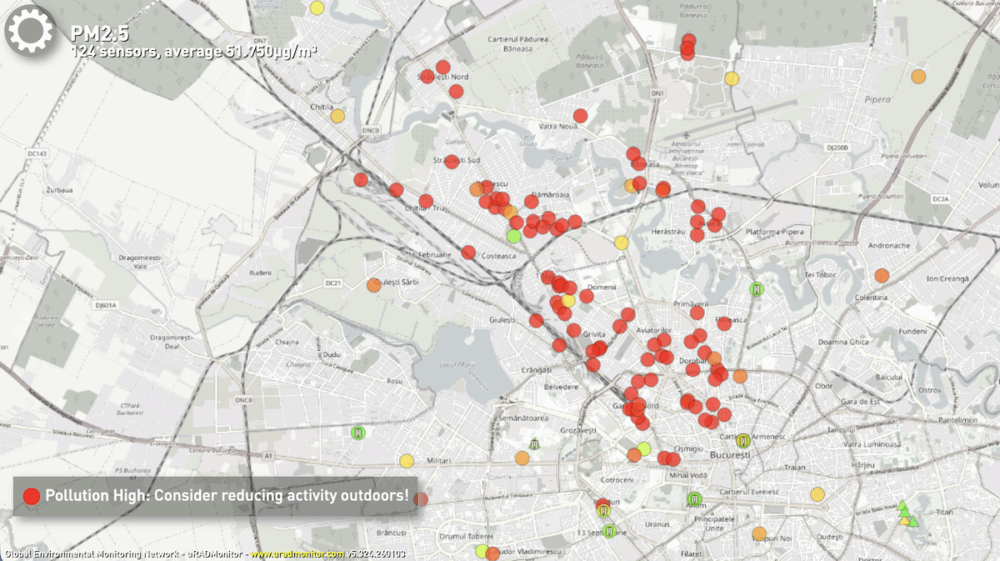Click the orange sensor near Pipera
The height and width of the screenshot is (561, 1000).
click(919, 76)
